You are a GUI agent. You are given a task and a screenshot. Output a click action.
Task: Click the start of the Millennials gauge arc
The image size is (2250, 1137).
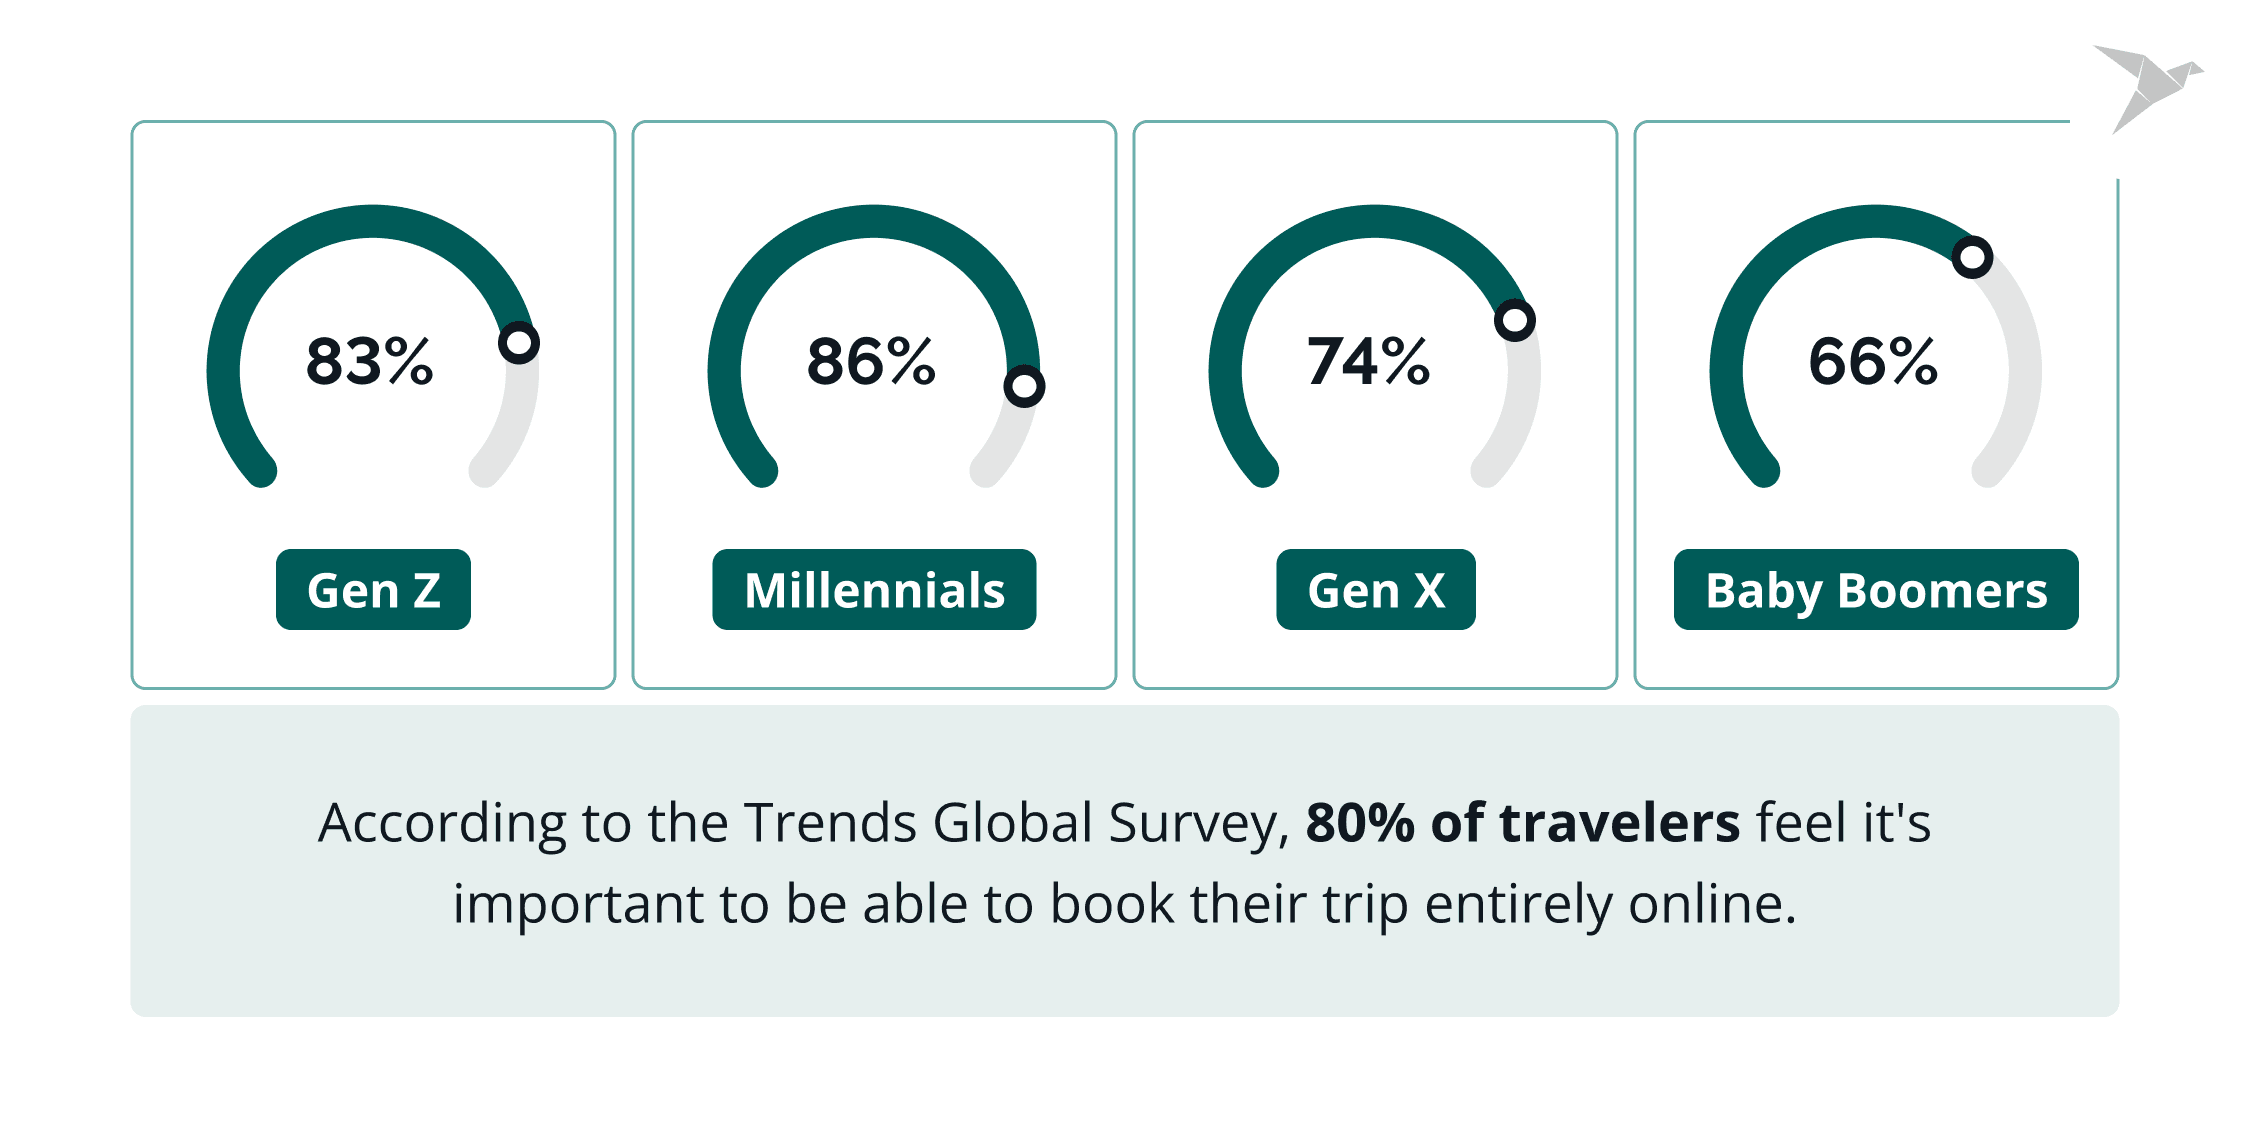click(763, 471)
